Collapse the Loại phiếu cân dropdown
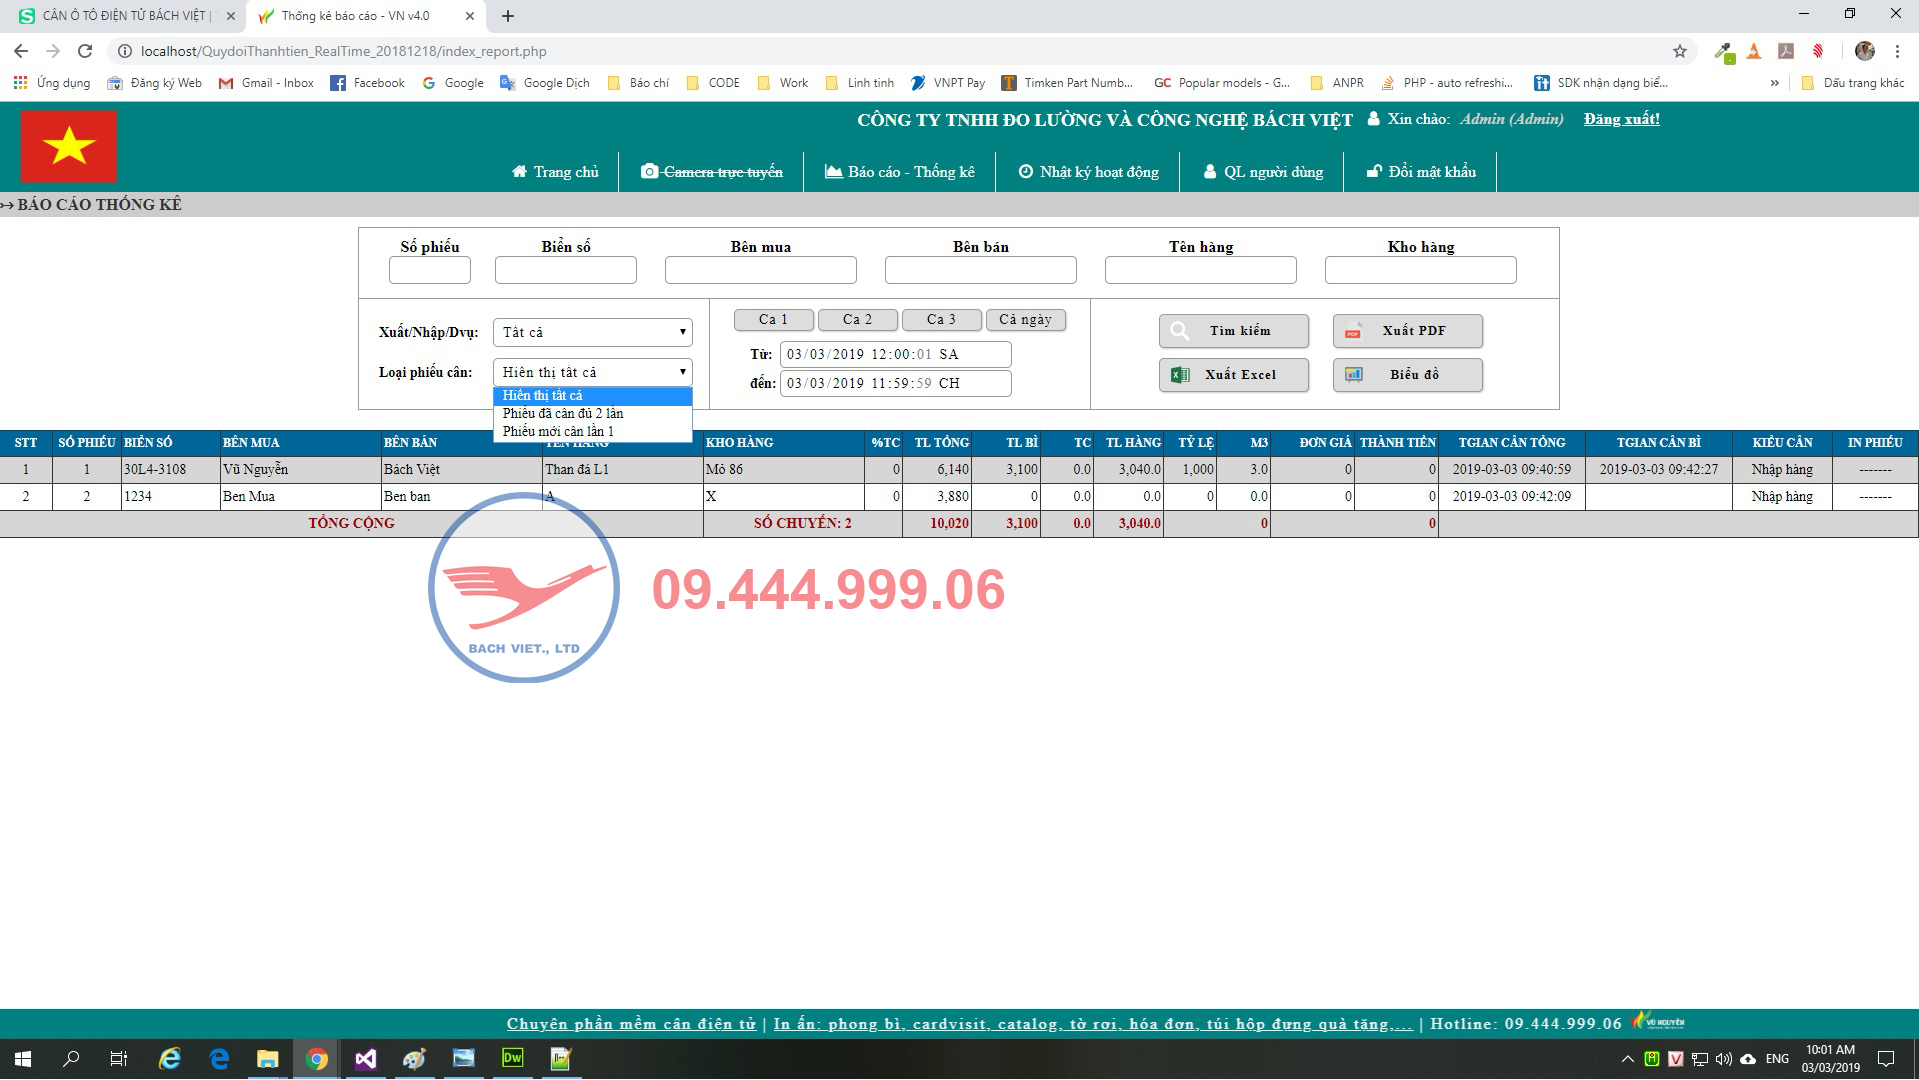 [x=593, y=372]
